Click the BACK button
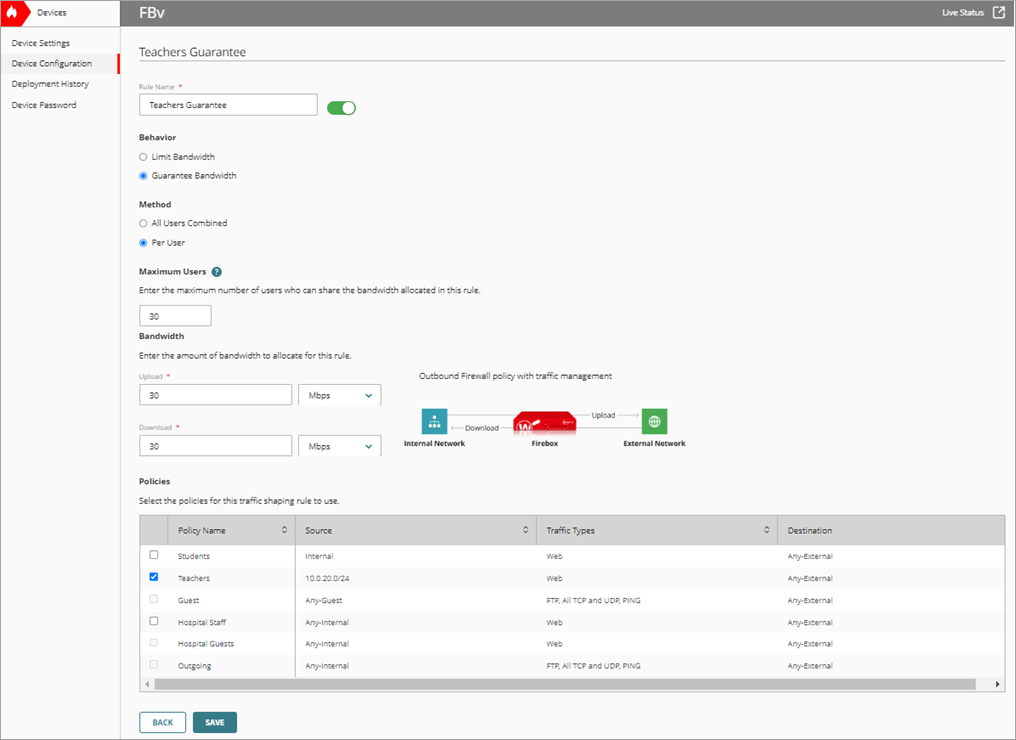Screen dimensions: 1016x740 pyautogui.click(x=162, y=721)
